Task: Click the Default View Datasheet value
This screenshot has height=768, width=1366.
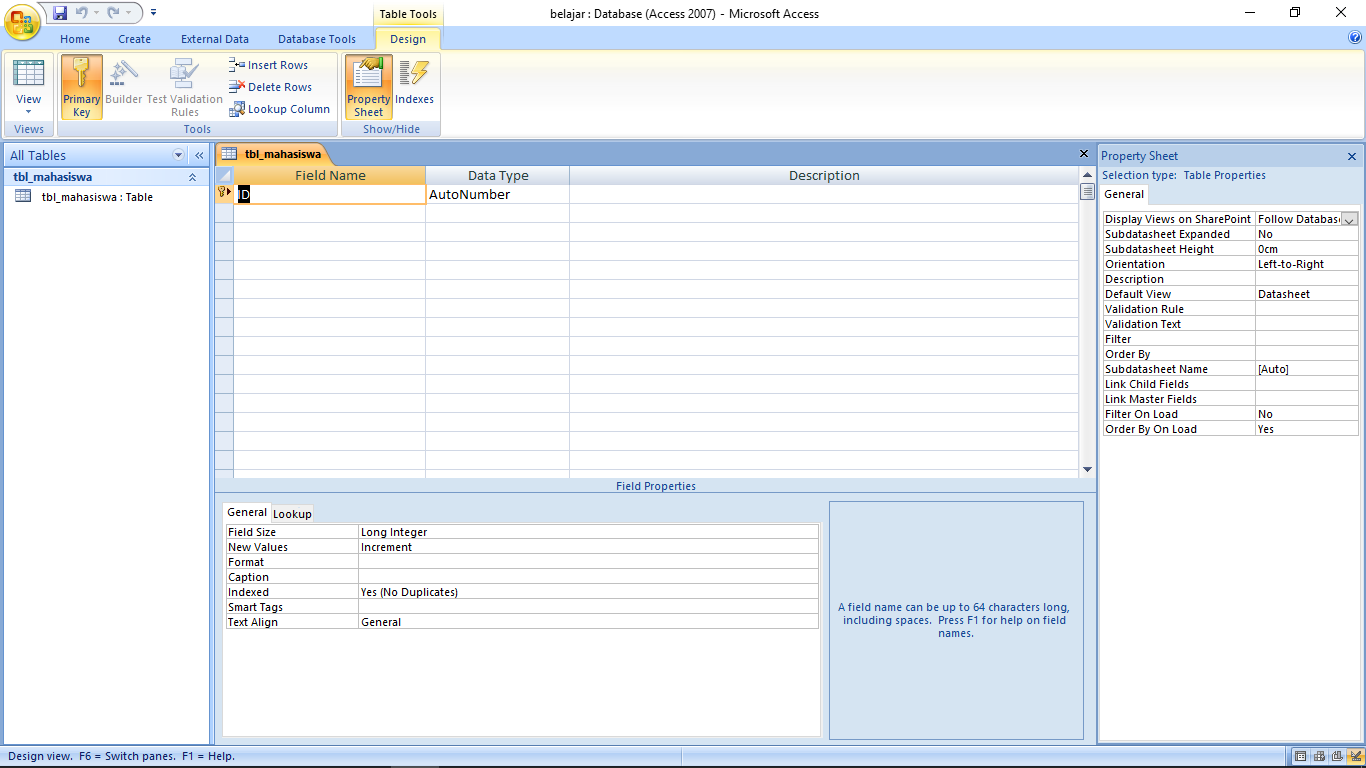Action: click(x=1307, y=294)
